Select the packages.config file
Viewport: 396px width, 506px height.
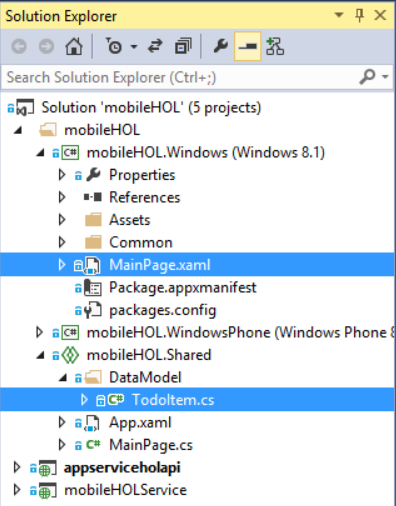[x=163, y=310]
